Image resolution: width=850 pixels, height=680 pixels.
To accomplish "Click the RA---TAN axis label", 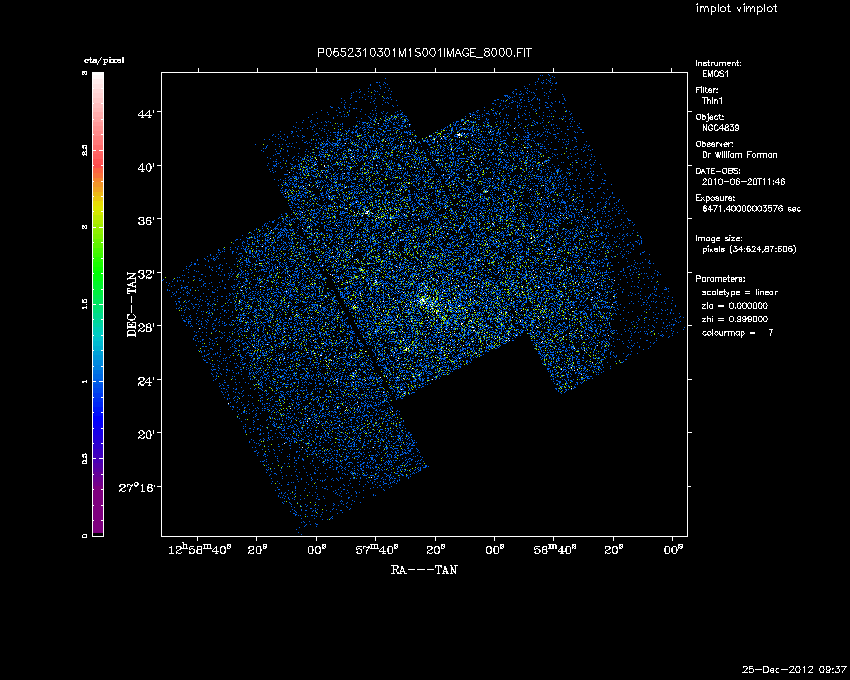I will point(424,570).
